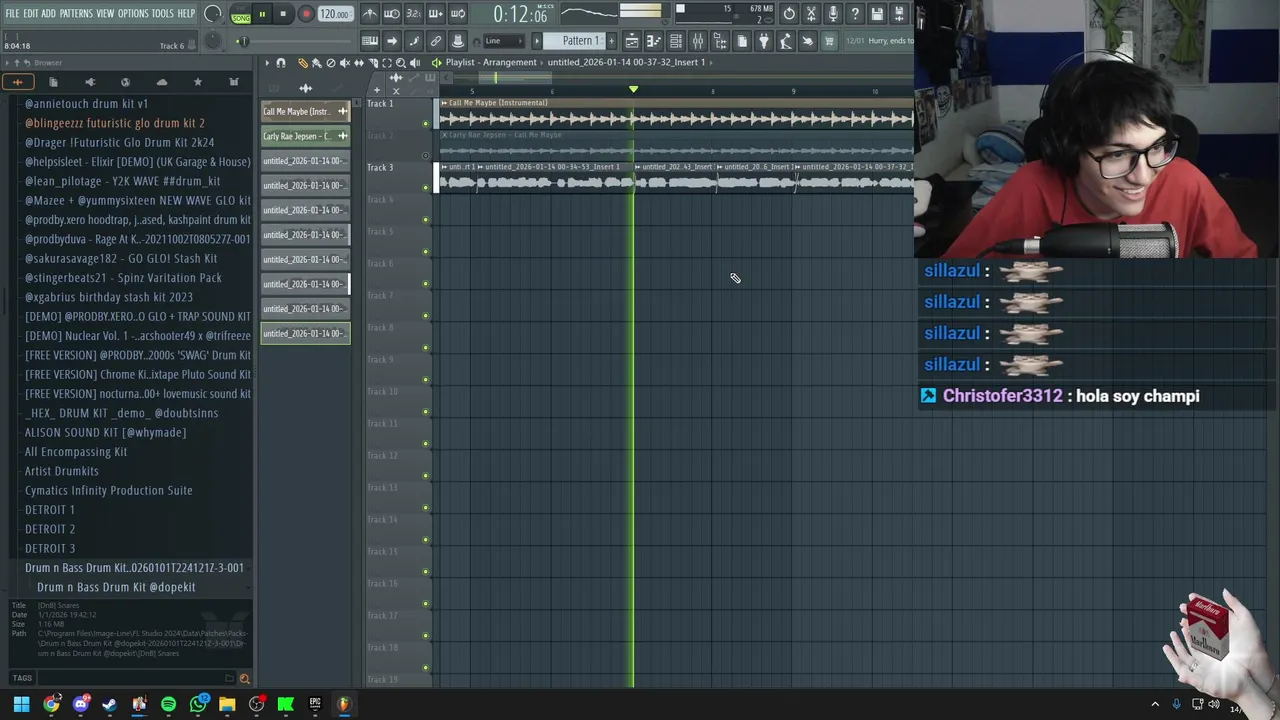Toggle wait for input before recording
Viewport: 1280px width, 720px height.
pos(391,14)
